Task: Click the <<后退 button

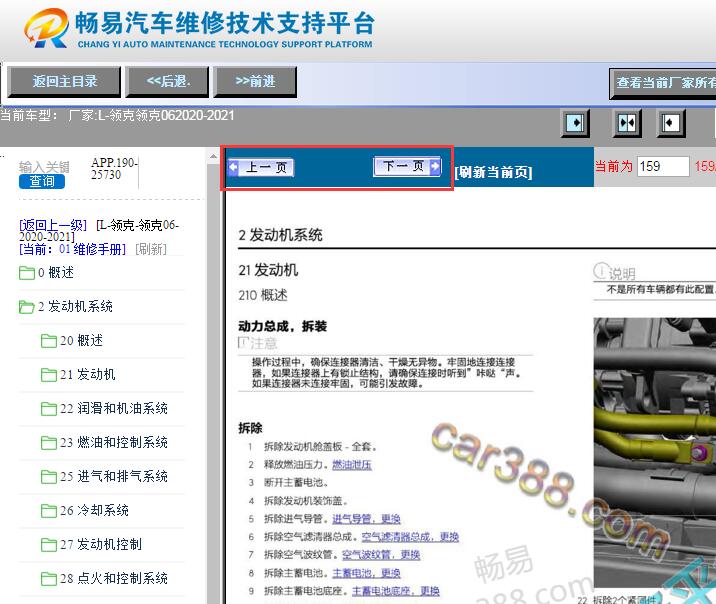Action: pyautogui.click(x=168, y=82)
